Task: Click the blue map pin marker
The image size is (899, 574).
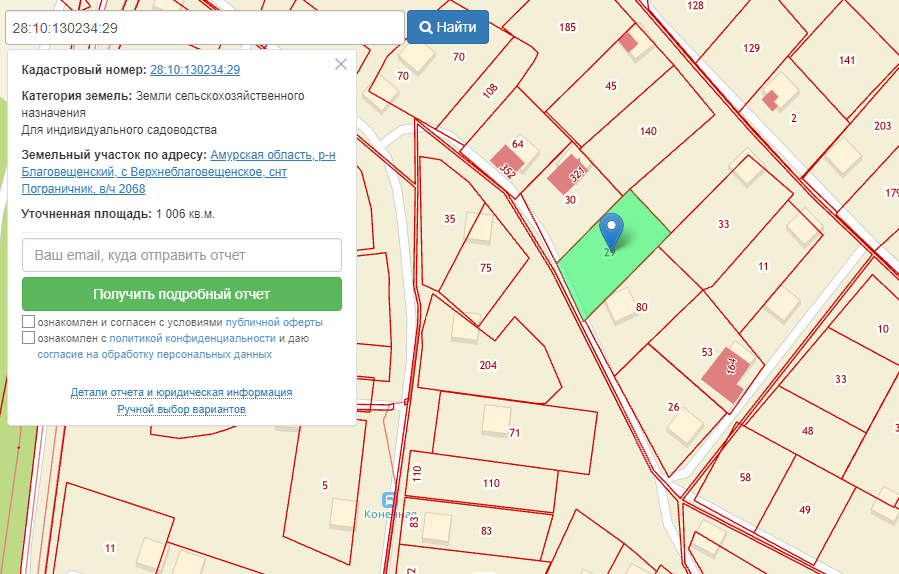Action: 610,230
